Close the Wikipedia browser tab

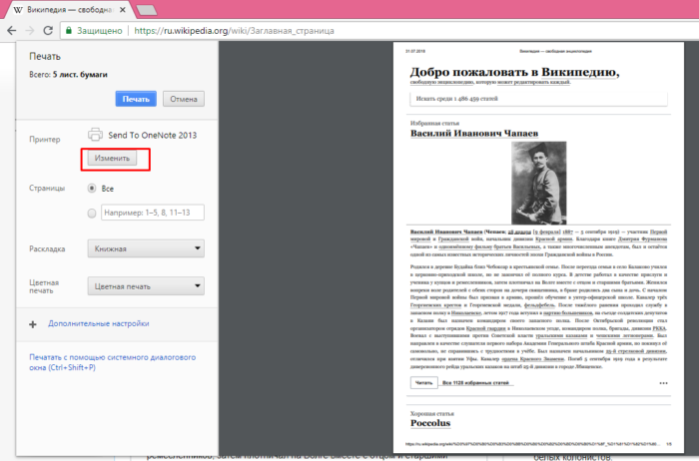pos(123,9)
